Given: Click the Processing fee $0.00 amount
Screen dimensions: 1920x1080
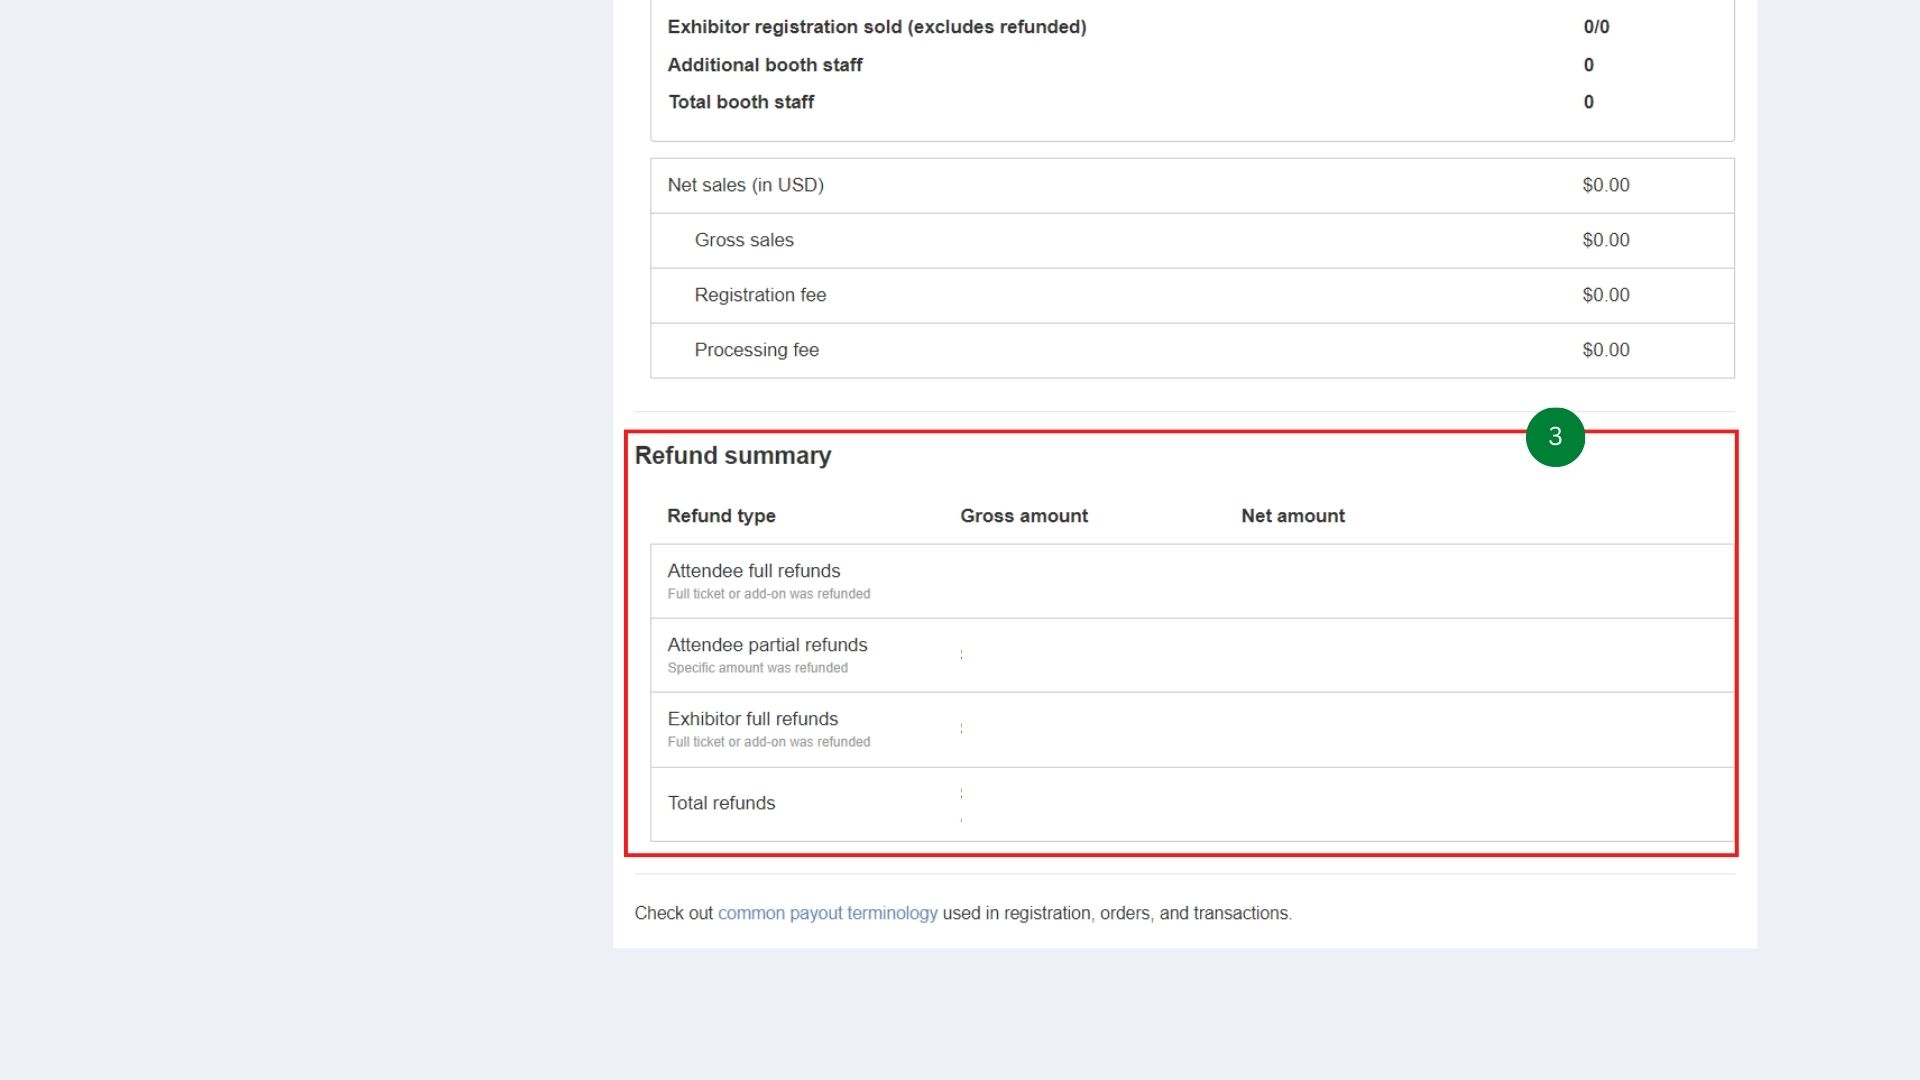Looking at the screenshot, I should (1606, 350).
